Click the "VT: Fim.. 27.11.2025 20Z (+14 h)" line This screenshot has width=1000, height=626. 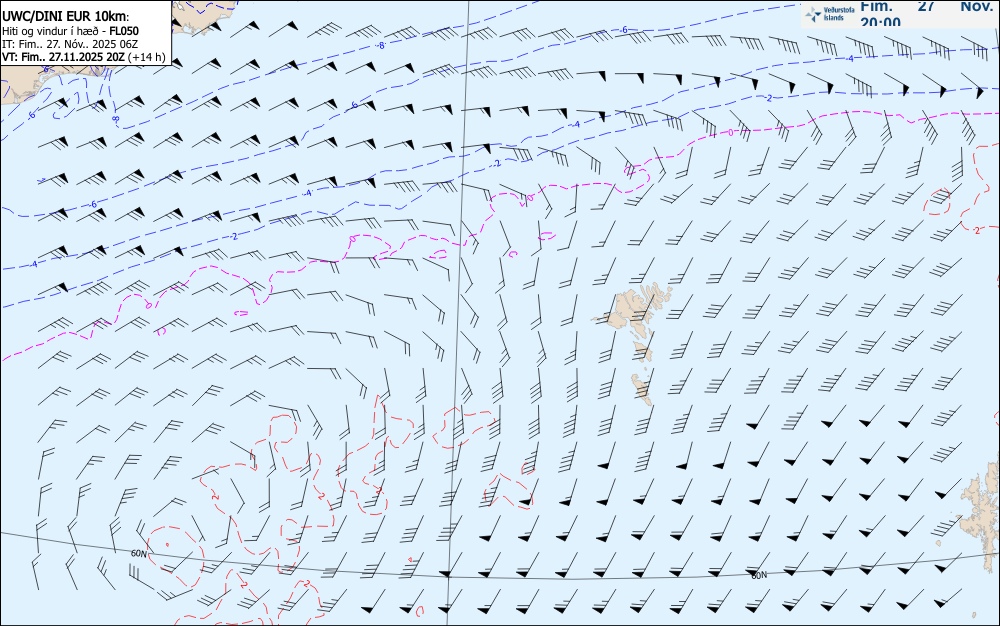[x=84, y=57]
